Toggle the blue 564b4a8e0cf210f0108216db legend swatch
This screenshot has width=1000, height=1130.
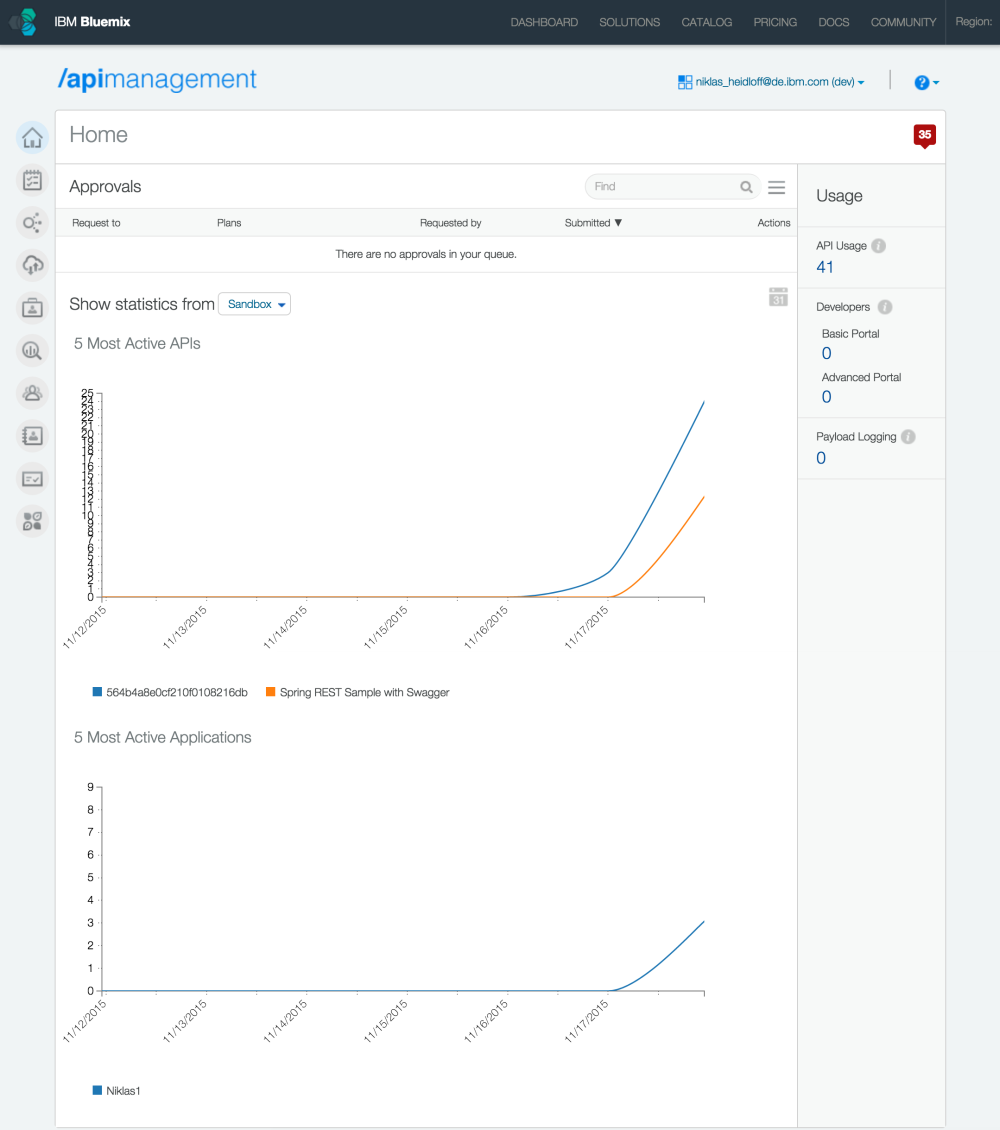(97, 692)
